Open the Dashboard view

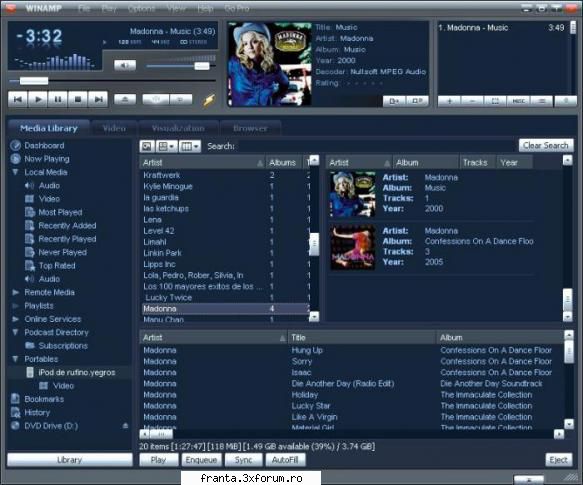pos(44,145)
